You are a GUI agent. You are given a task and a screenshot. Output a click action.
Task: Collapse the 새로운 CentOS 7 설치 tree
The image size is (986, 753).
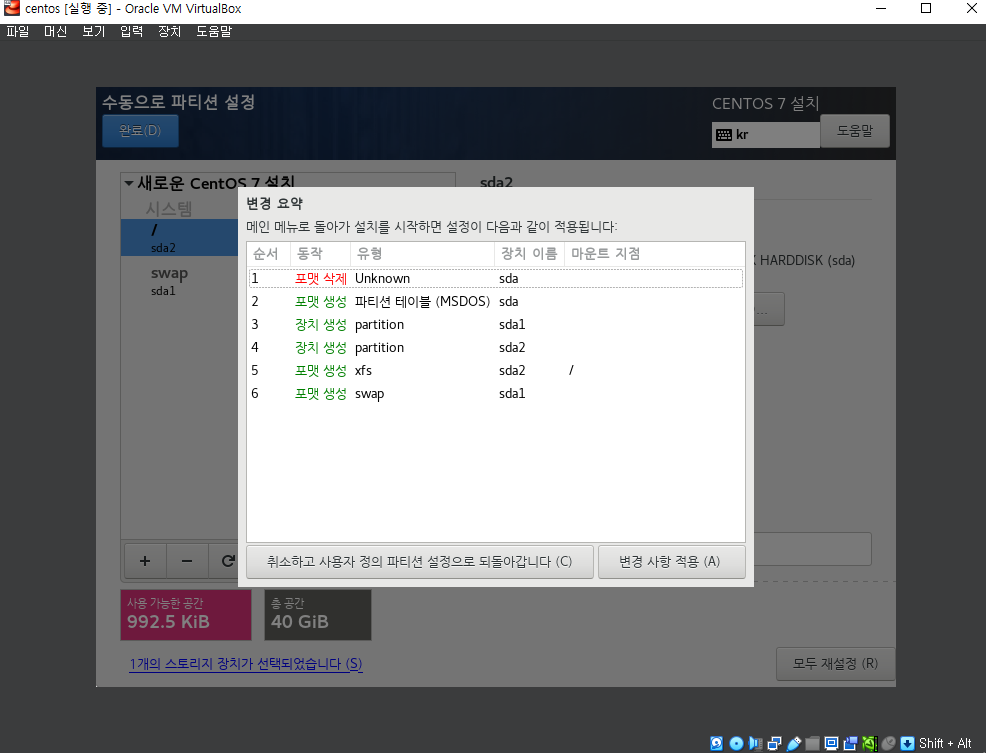(x=129, y=183)
